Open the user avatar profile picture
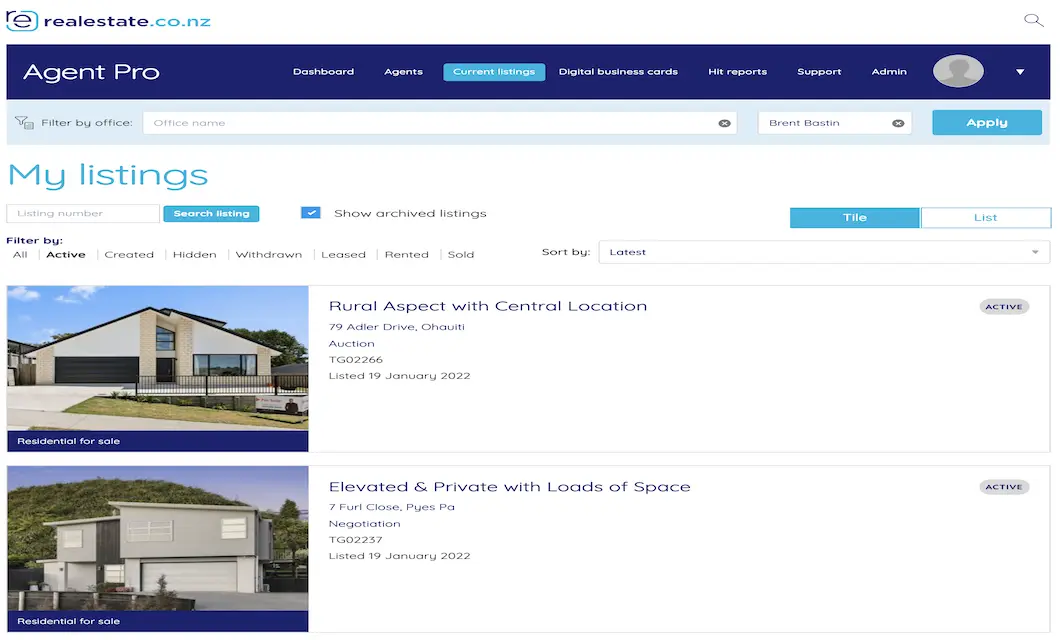Screen dimensions: 1060x640 (958, 71)
